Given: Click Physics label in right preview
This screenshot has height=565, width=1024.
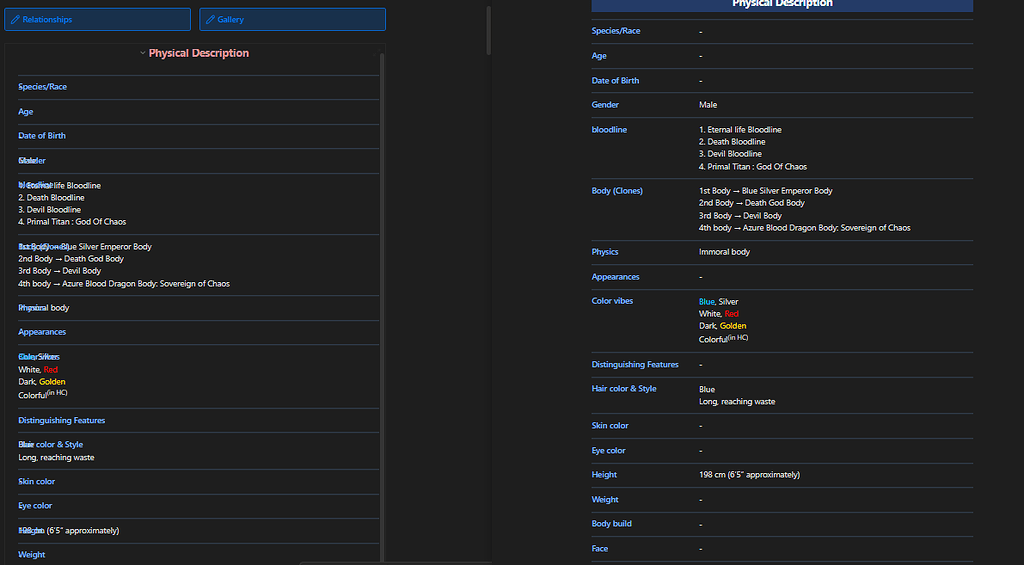Looking at the screenshot, I should point(605,252).
